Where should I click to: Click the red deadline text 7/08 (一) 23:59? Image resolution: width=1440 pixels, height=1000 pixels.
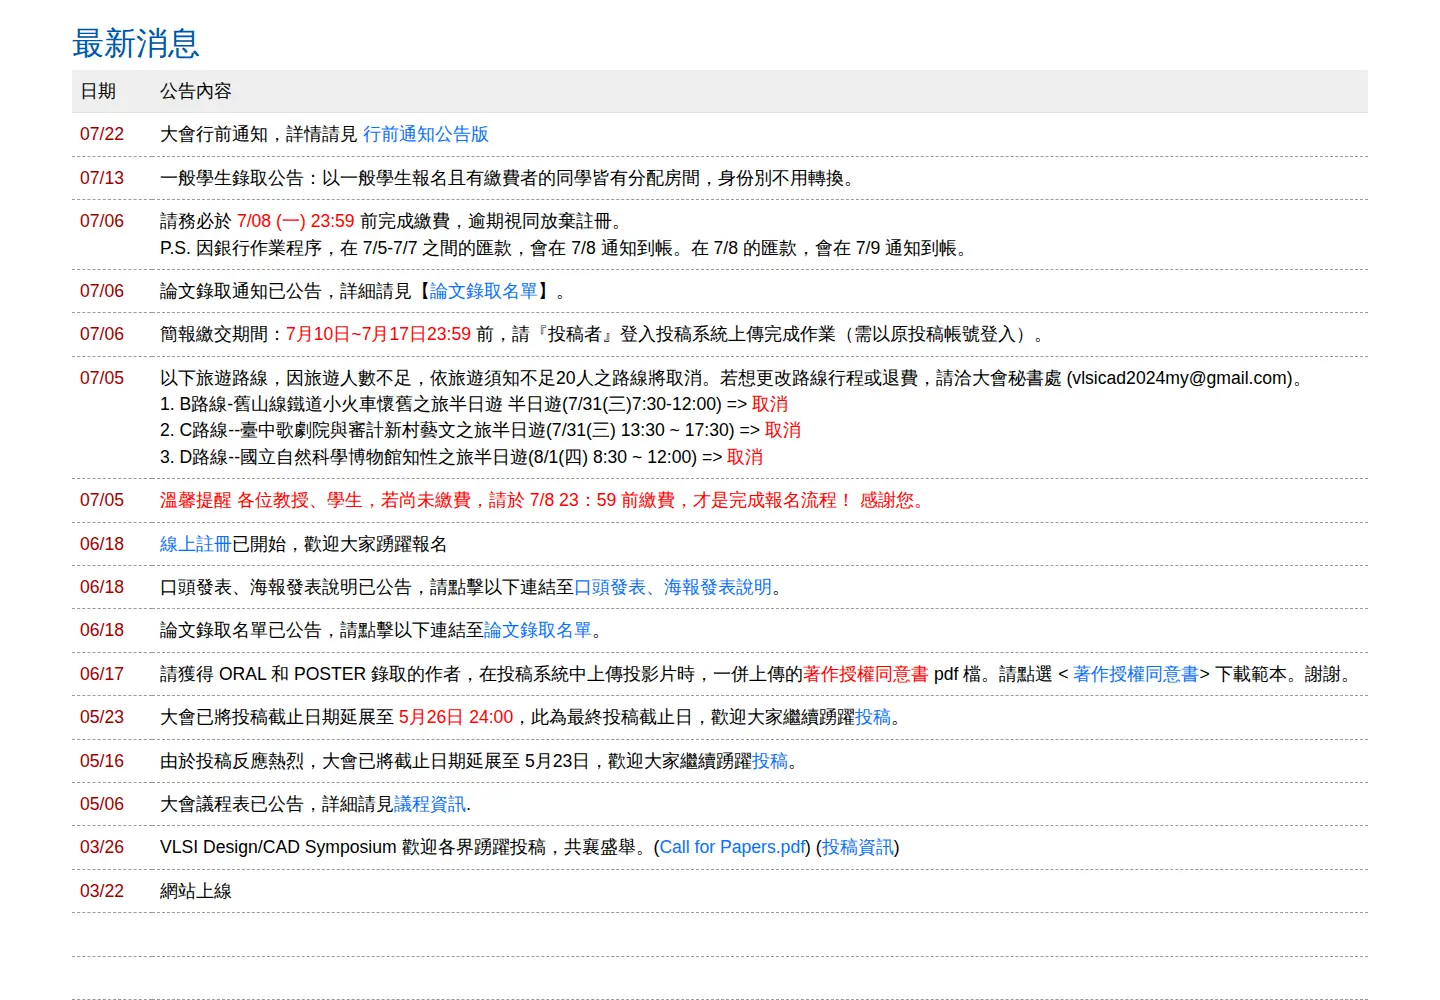coord(296,221)
